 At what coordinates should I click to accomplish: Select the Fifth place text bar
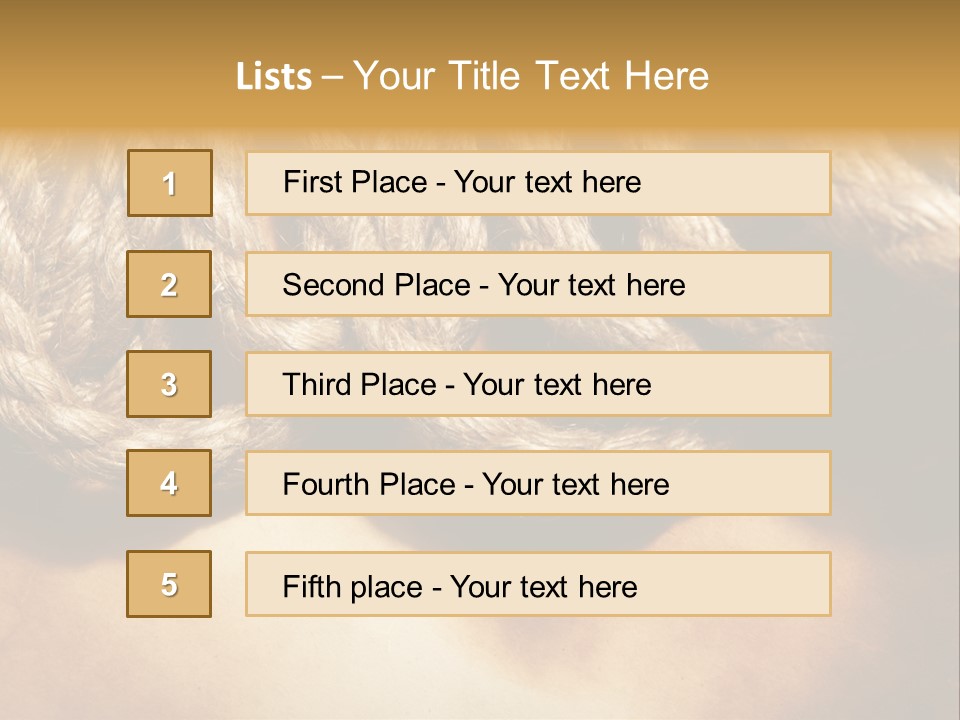538,584
